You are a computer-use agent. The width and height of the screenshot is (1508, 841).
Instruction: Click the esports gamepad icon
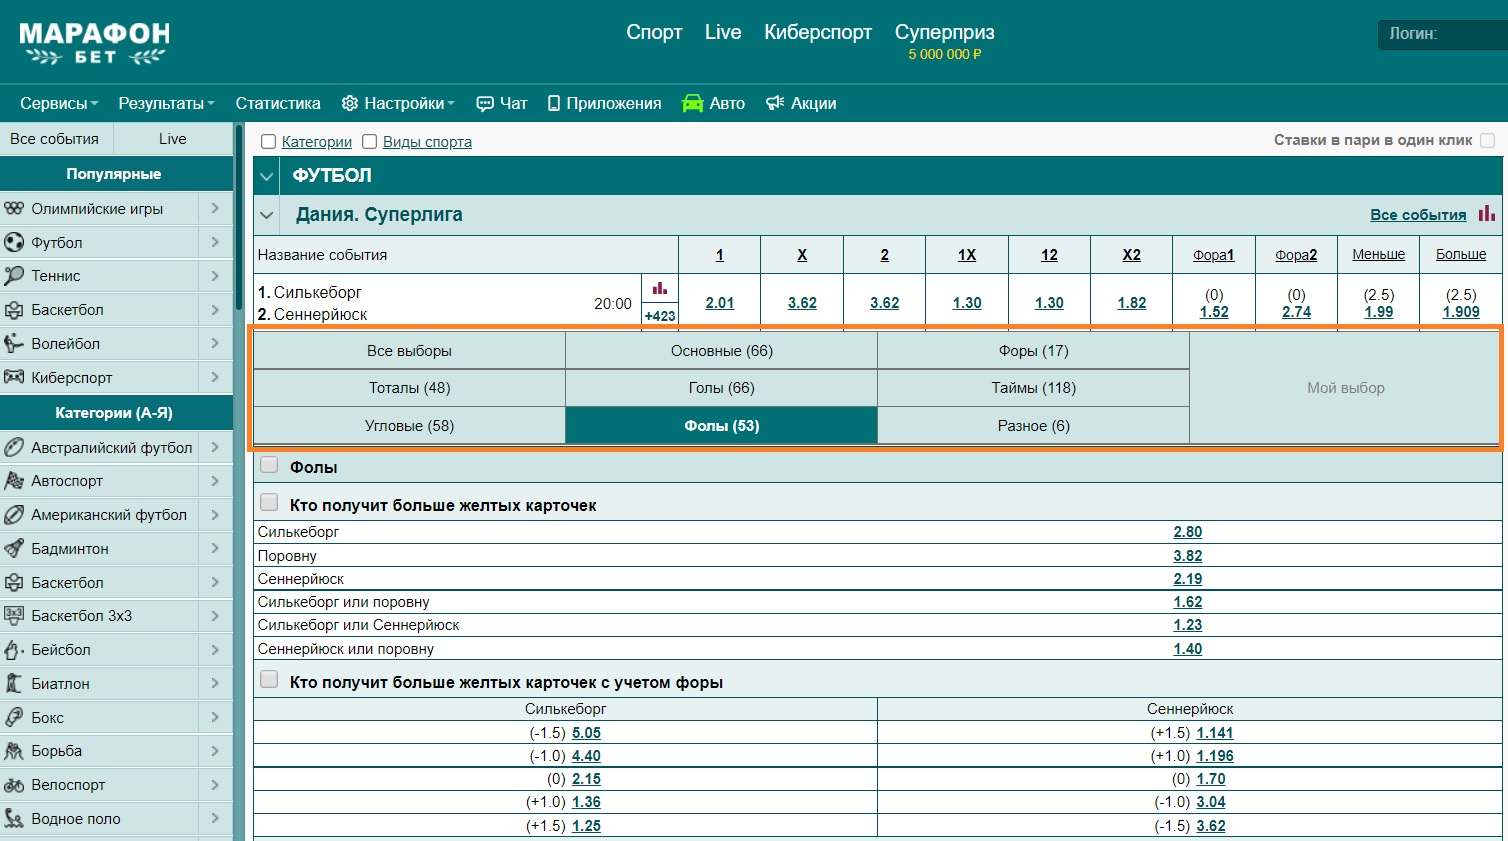tap(14, 377)
